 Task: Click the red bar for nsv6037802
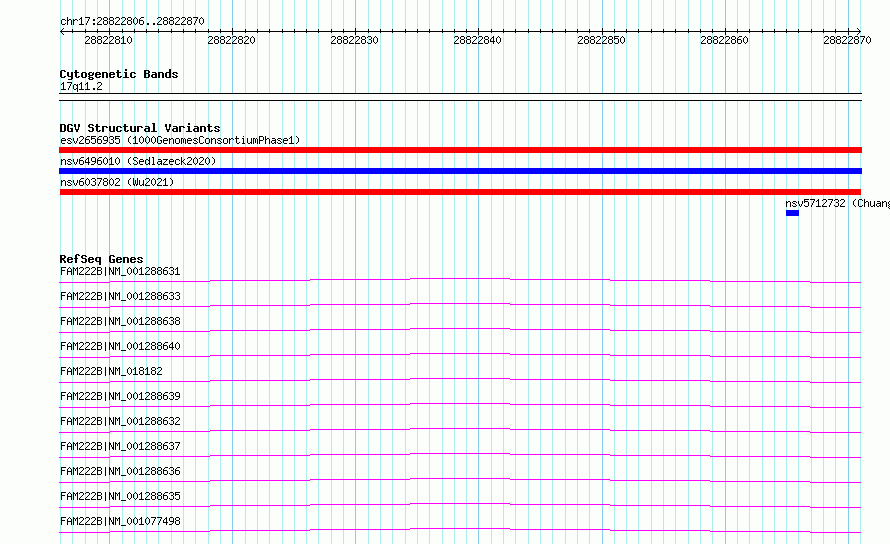point(460,192)
